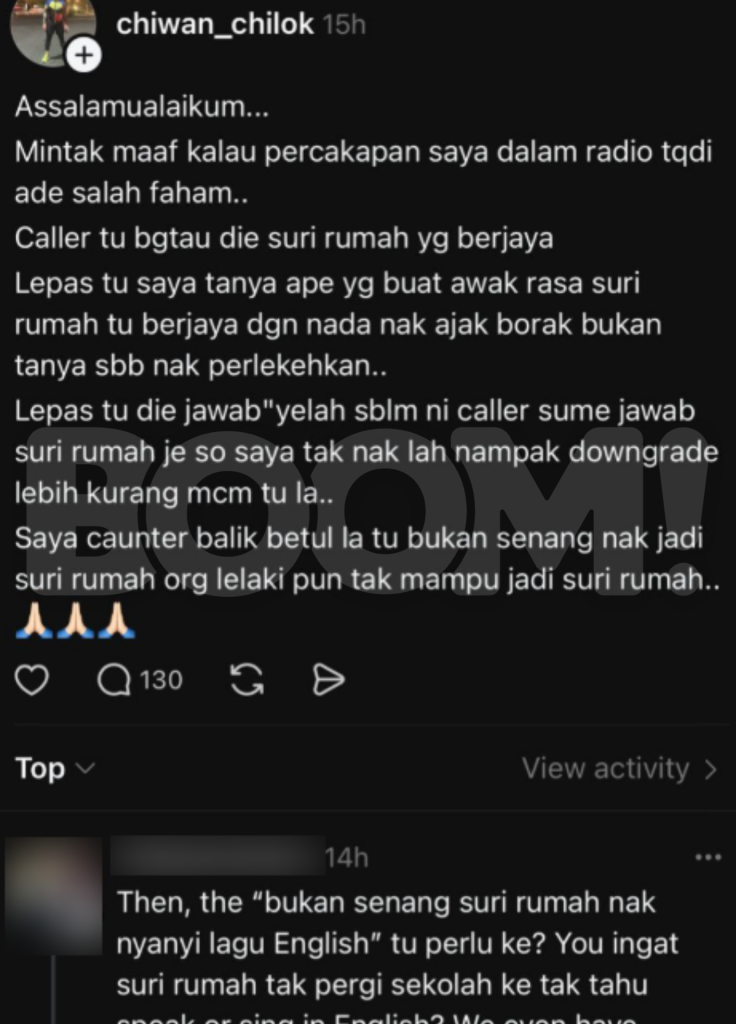Screen dimensions: 736x1024
Task: Tap the share paper plane icon
Action: [328, 680]
